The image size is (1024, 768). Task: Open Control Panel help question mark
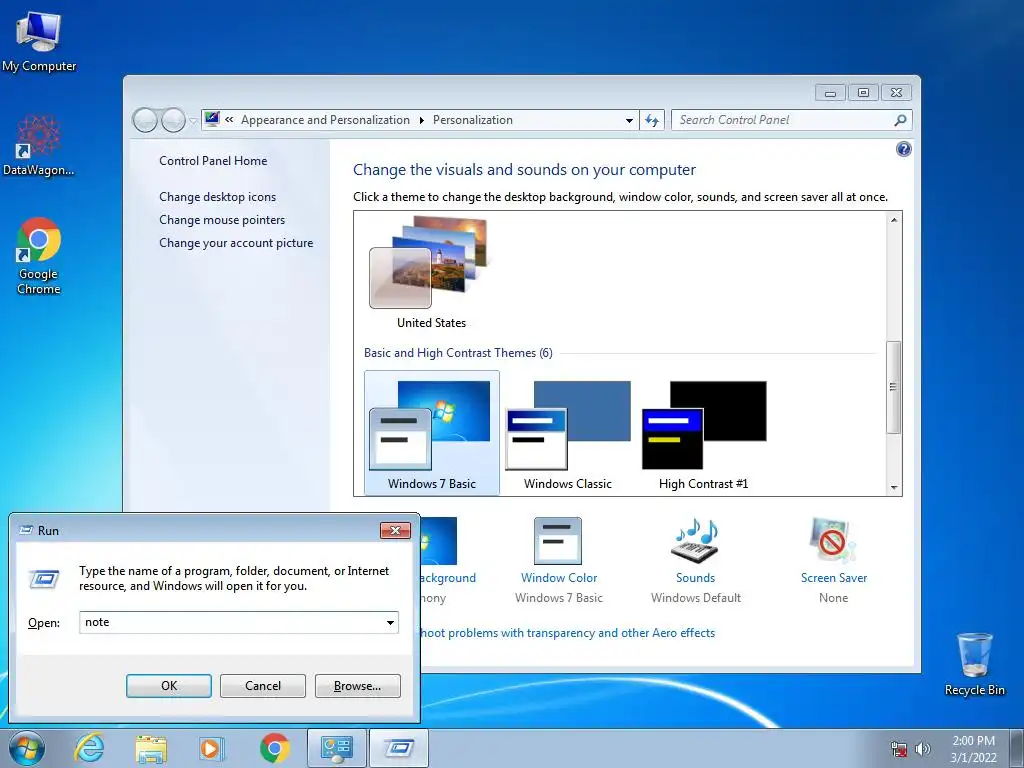(903, 150)
